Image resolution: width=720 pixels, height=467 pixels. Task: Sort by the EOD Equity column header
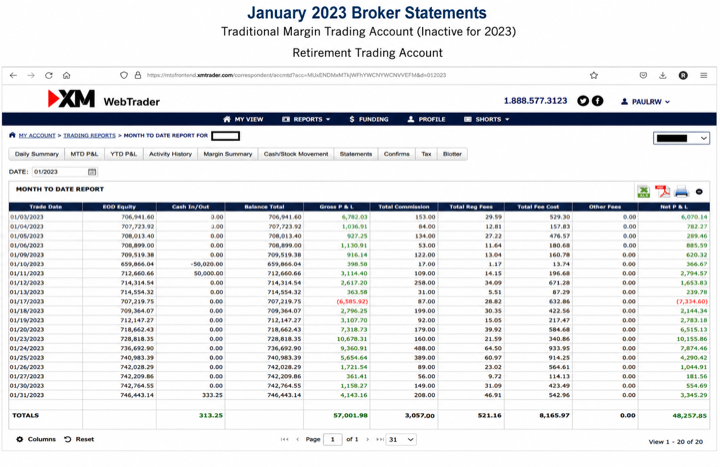(119, 207)
